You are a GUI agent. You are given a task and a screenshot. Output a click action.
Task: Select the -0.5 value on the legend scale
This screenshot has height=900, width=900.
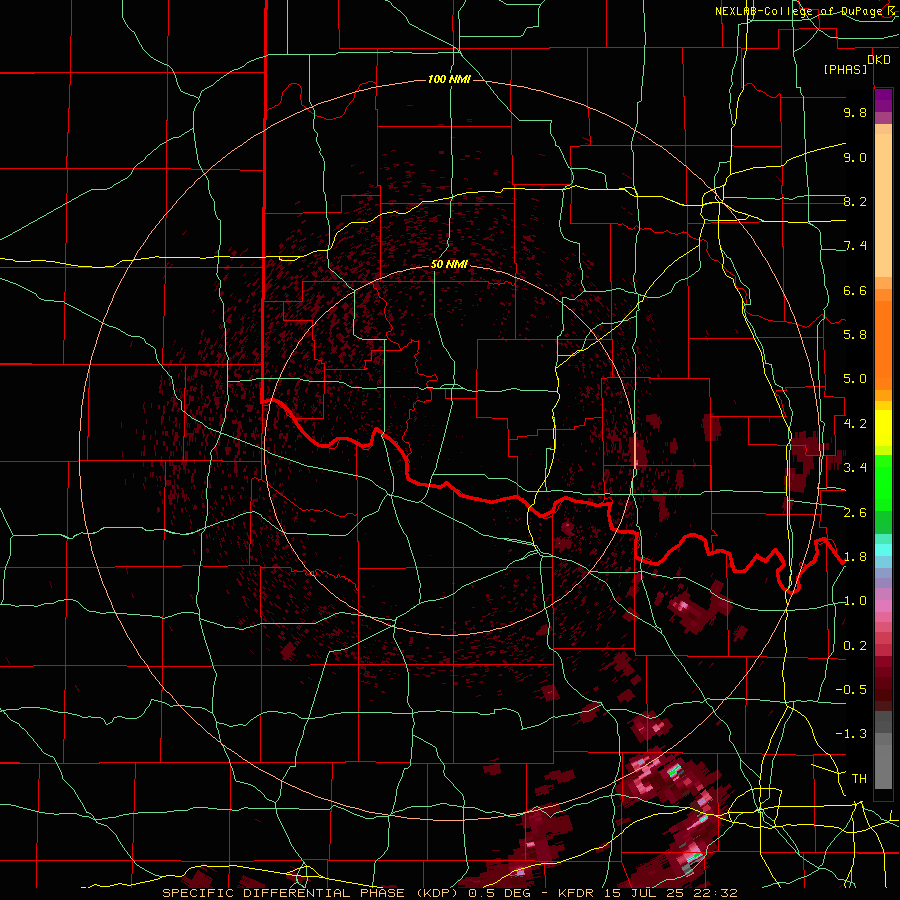[851, 690]
